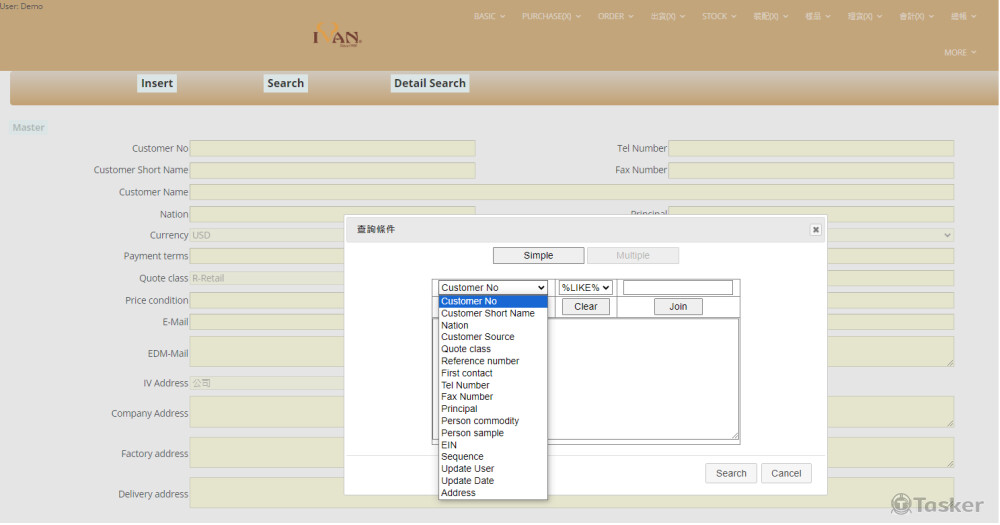Click the Join button
Screen dimensions: 1000x525
pyautogui.click(x=678, y=307)
